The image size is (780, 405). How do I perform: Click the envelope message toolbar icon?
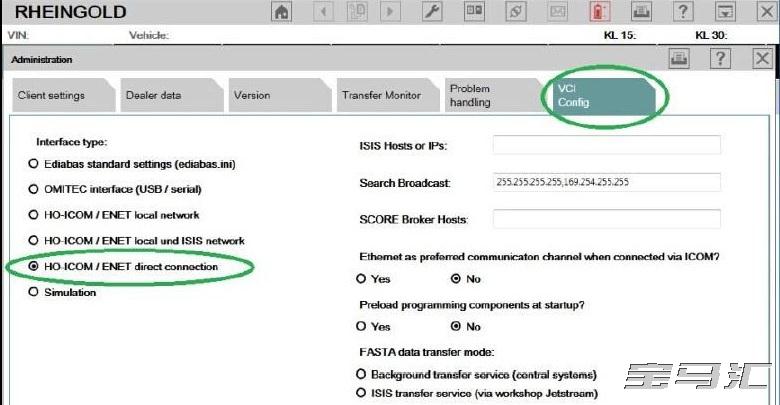558,11
